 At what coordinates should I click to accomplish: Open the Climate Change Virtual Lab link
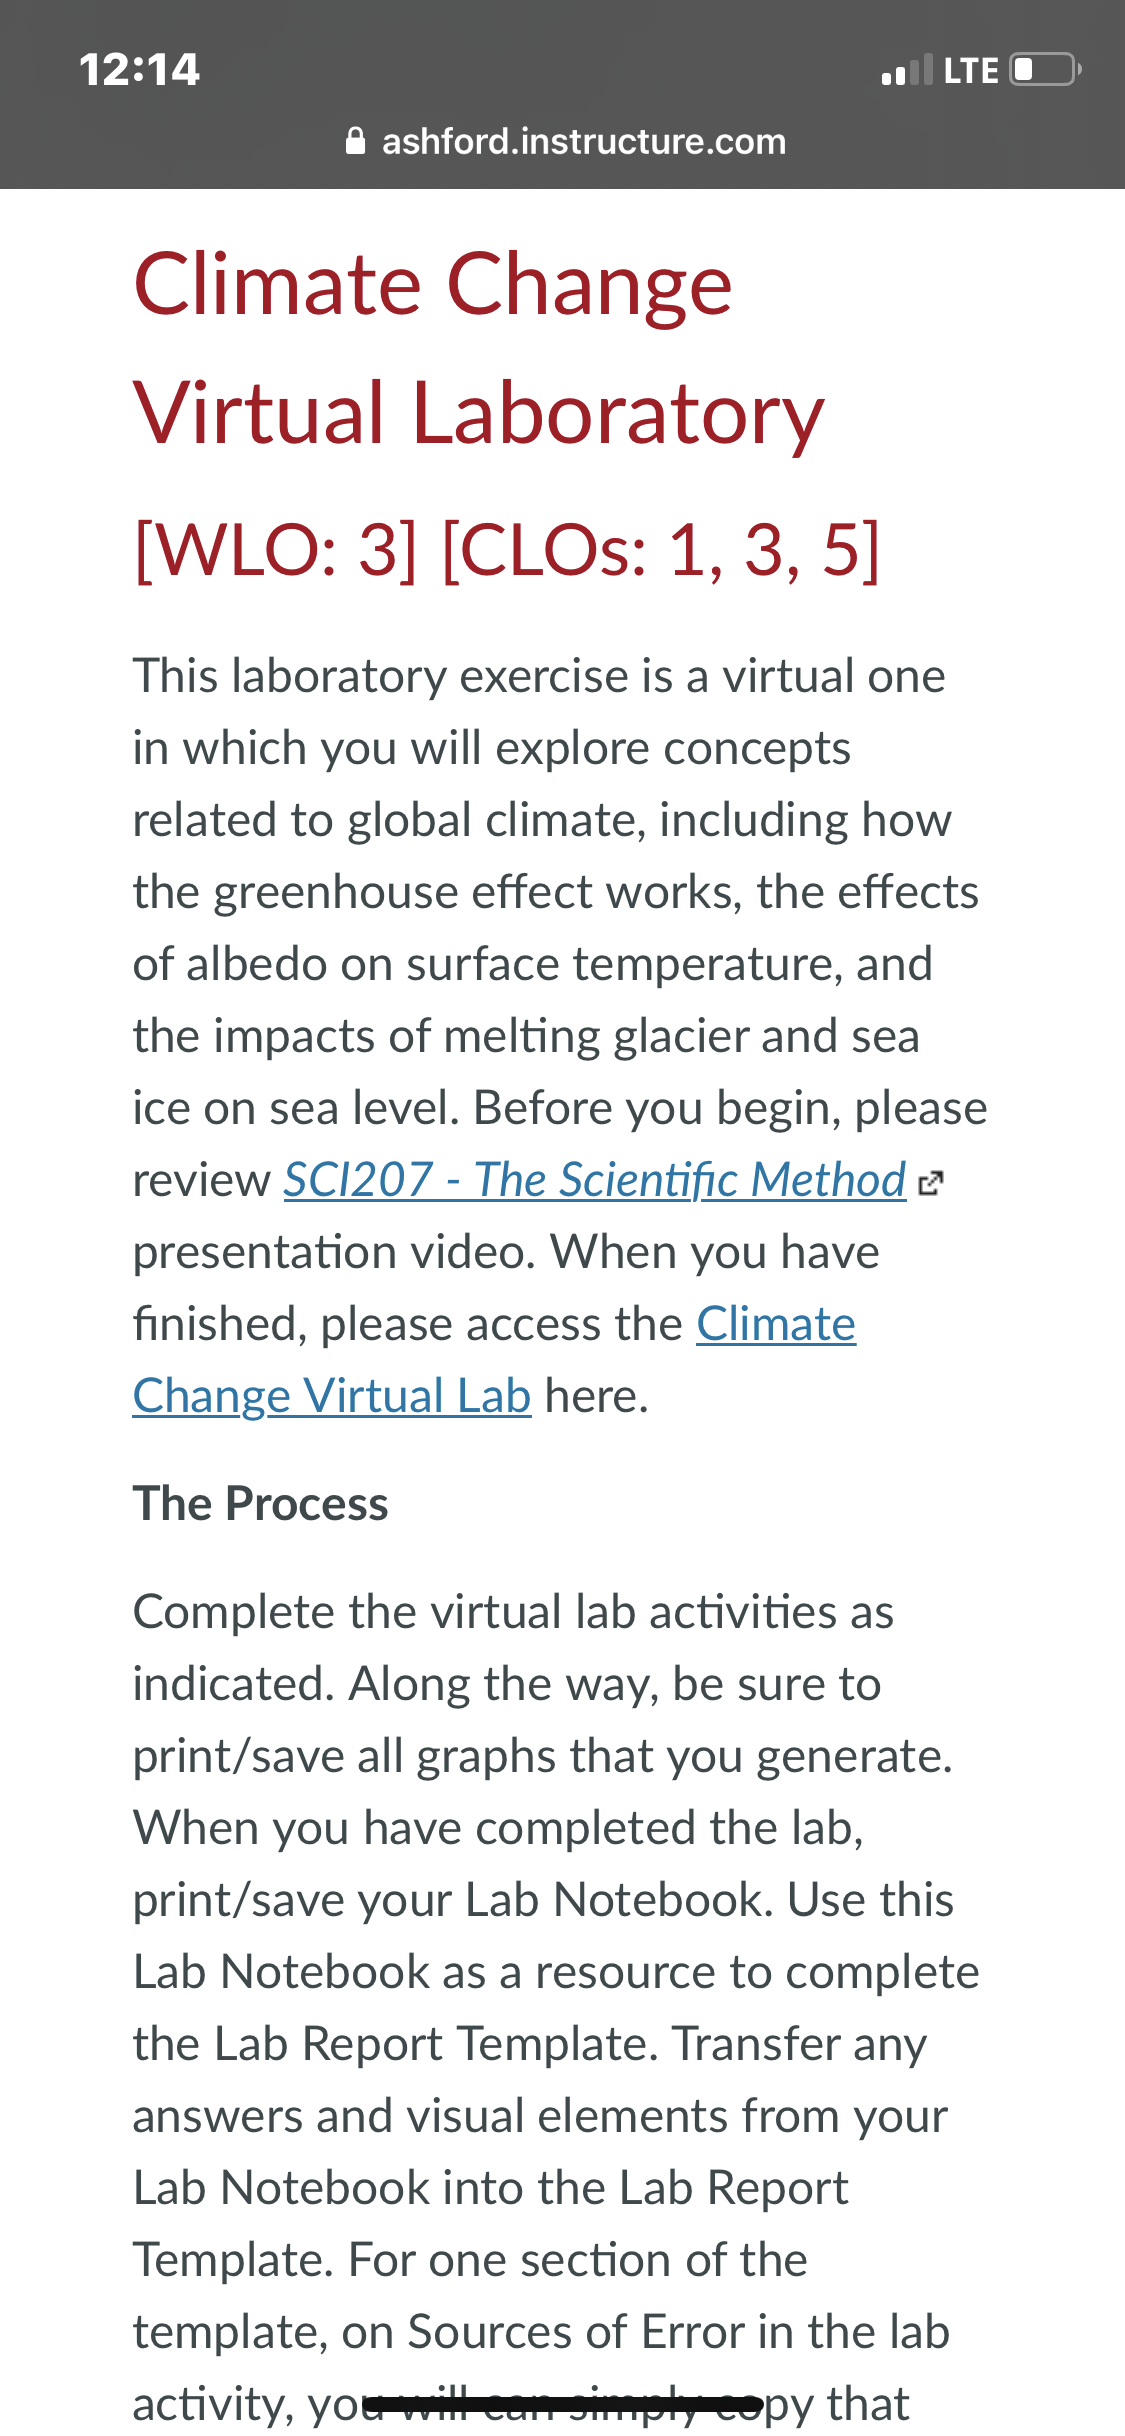[494, 1360]
